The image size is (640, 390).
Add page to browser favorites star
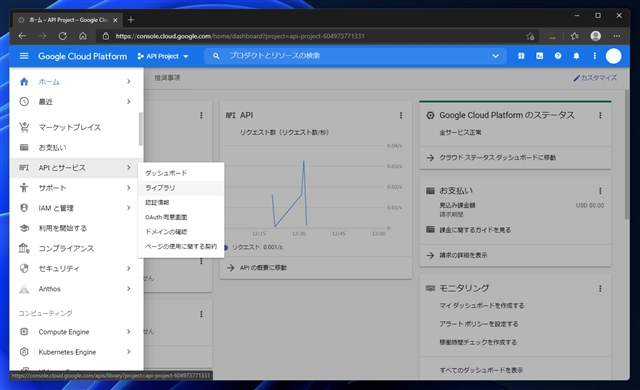pos(530,36)
